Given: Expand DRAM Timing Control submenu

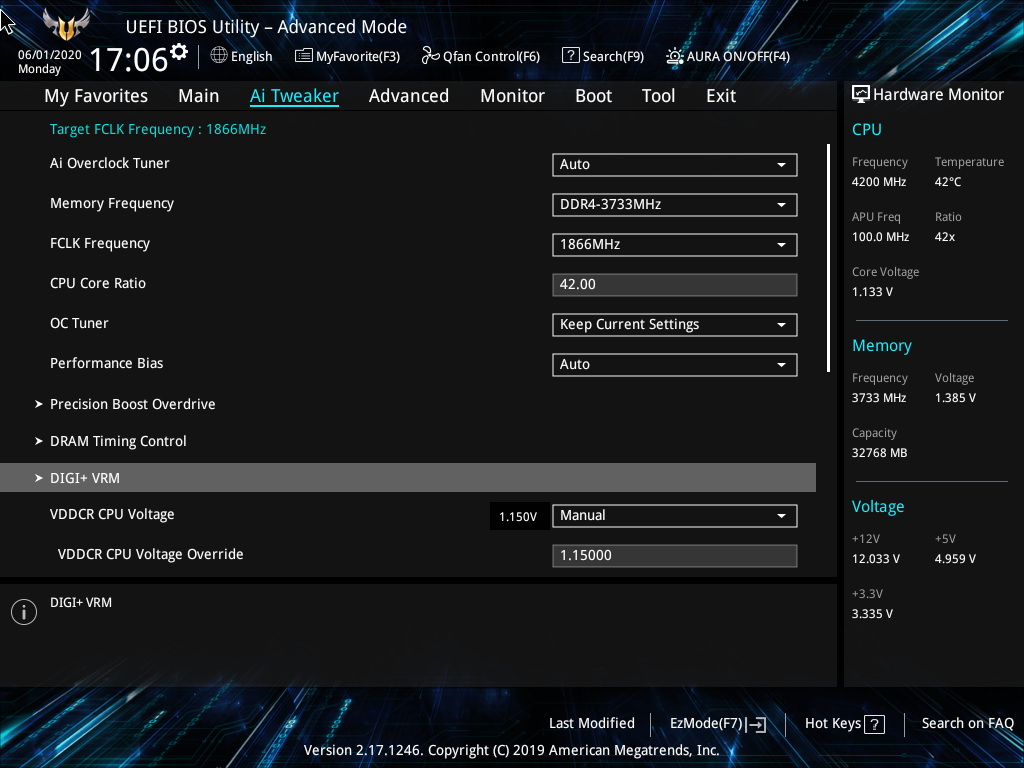Looking at the screenshot, I should (x=118, y=441).
